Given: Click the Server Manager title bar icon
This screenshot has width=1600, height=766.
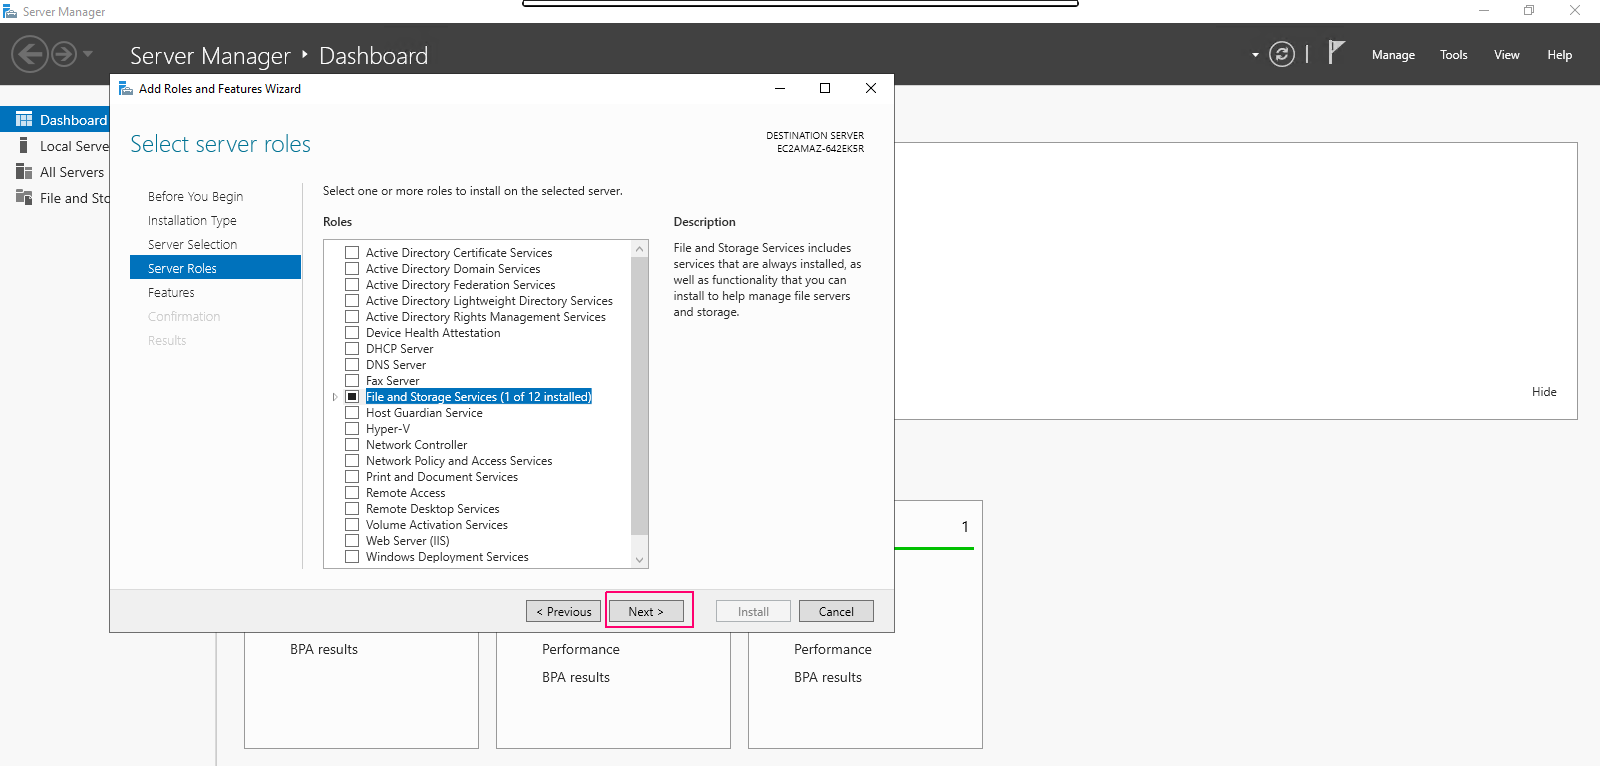Looking at the screenshot, I should coord(10,11).
